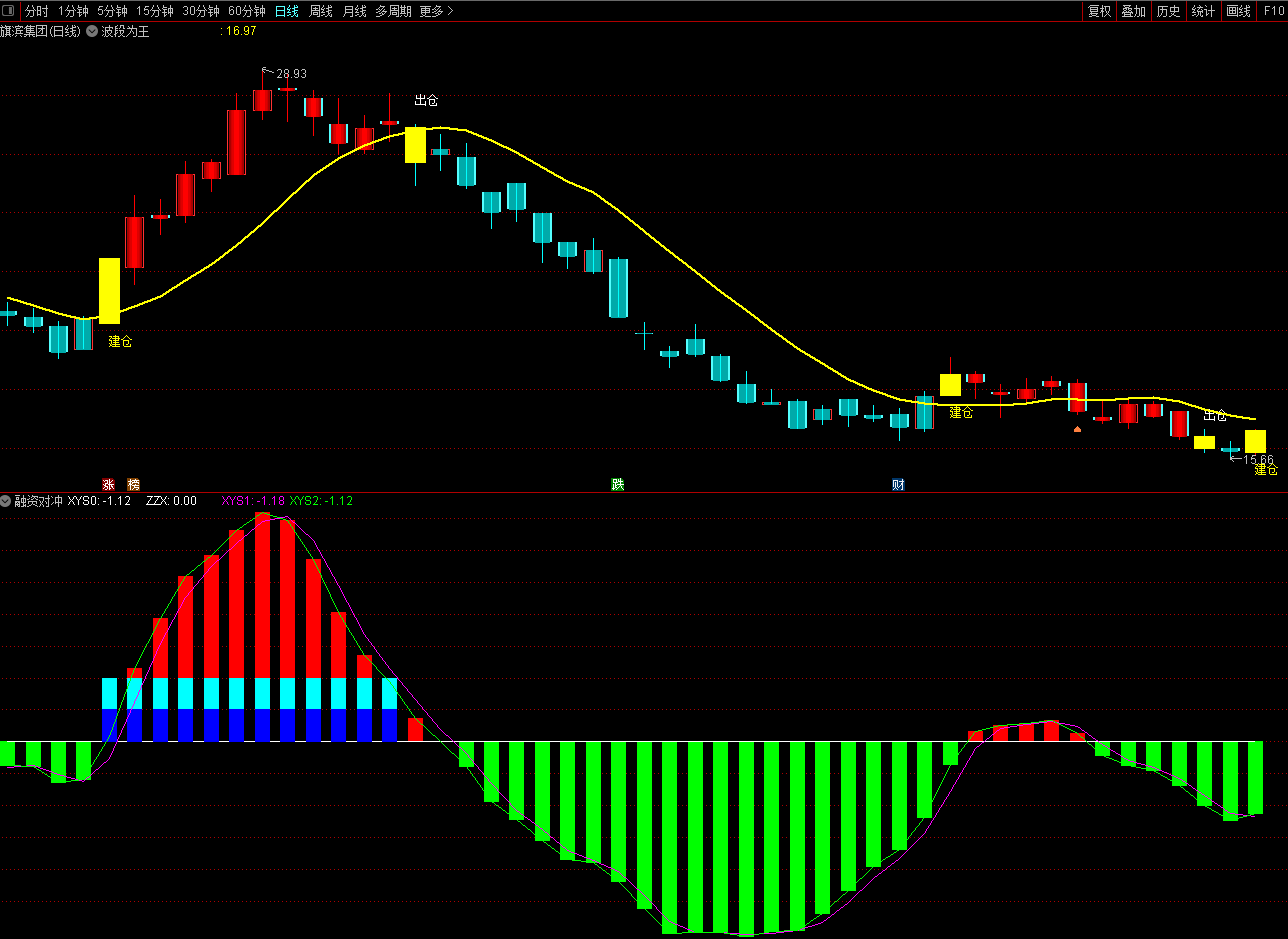Screen dimensions: 1288x939
Task: Click the green 跌 event marker
Action: click(618, 485)
